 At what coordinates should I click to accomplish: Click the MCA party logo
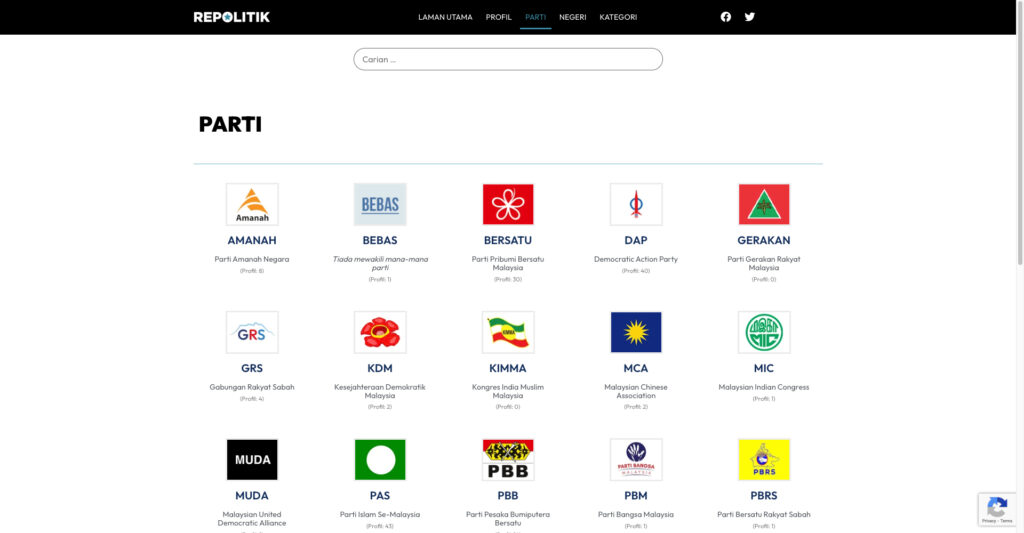coord(636,332)
